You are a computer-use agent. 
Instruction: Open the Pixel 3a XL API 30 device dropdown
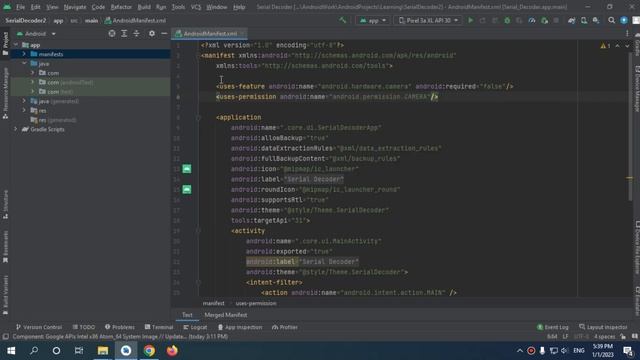click(x=428, y=20)
